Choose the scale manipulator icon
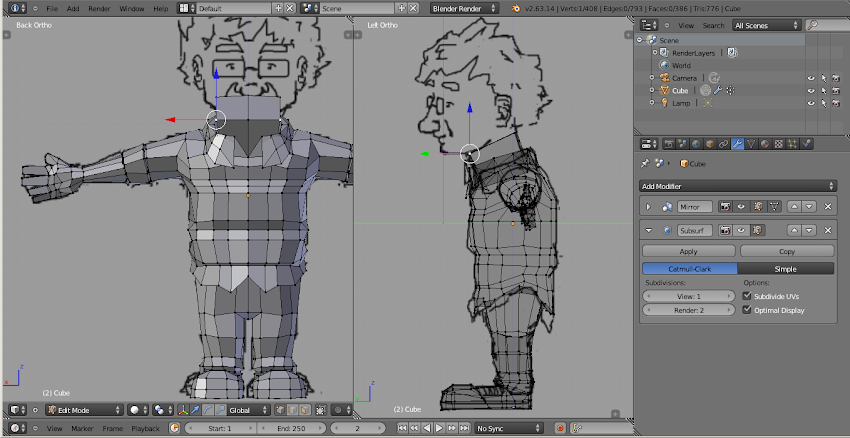 coord(221,410)
